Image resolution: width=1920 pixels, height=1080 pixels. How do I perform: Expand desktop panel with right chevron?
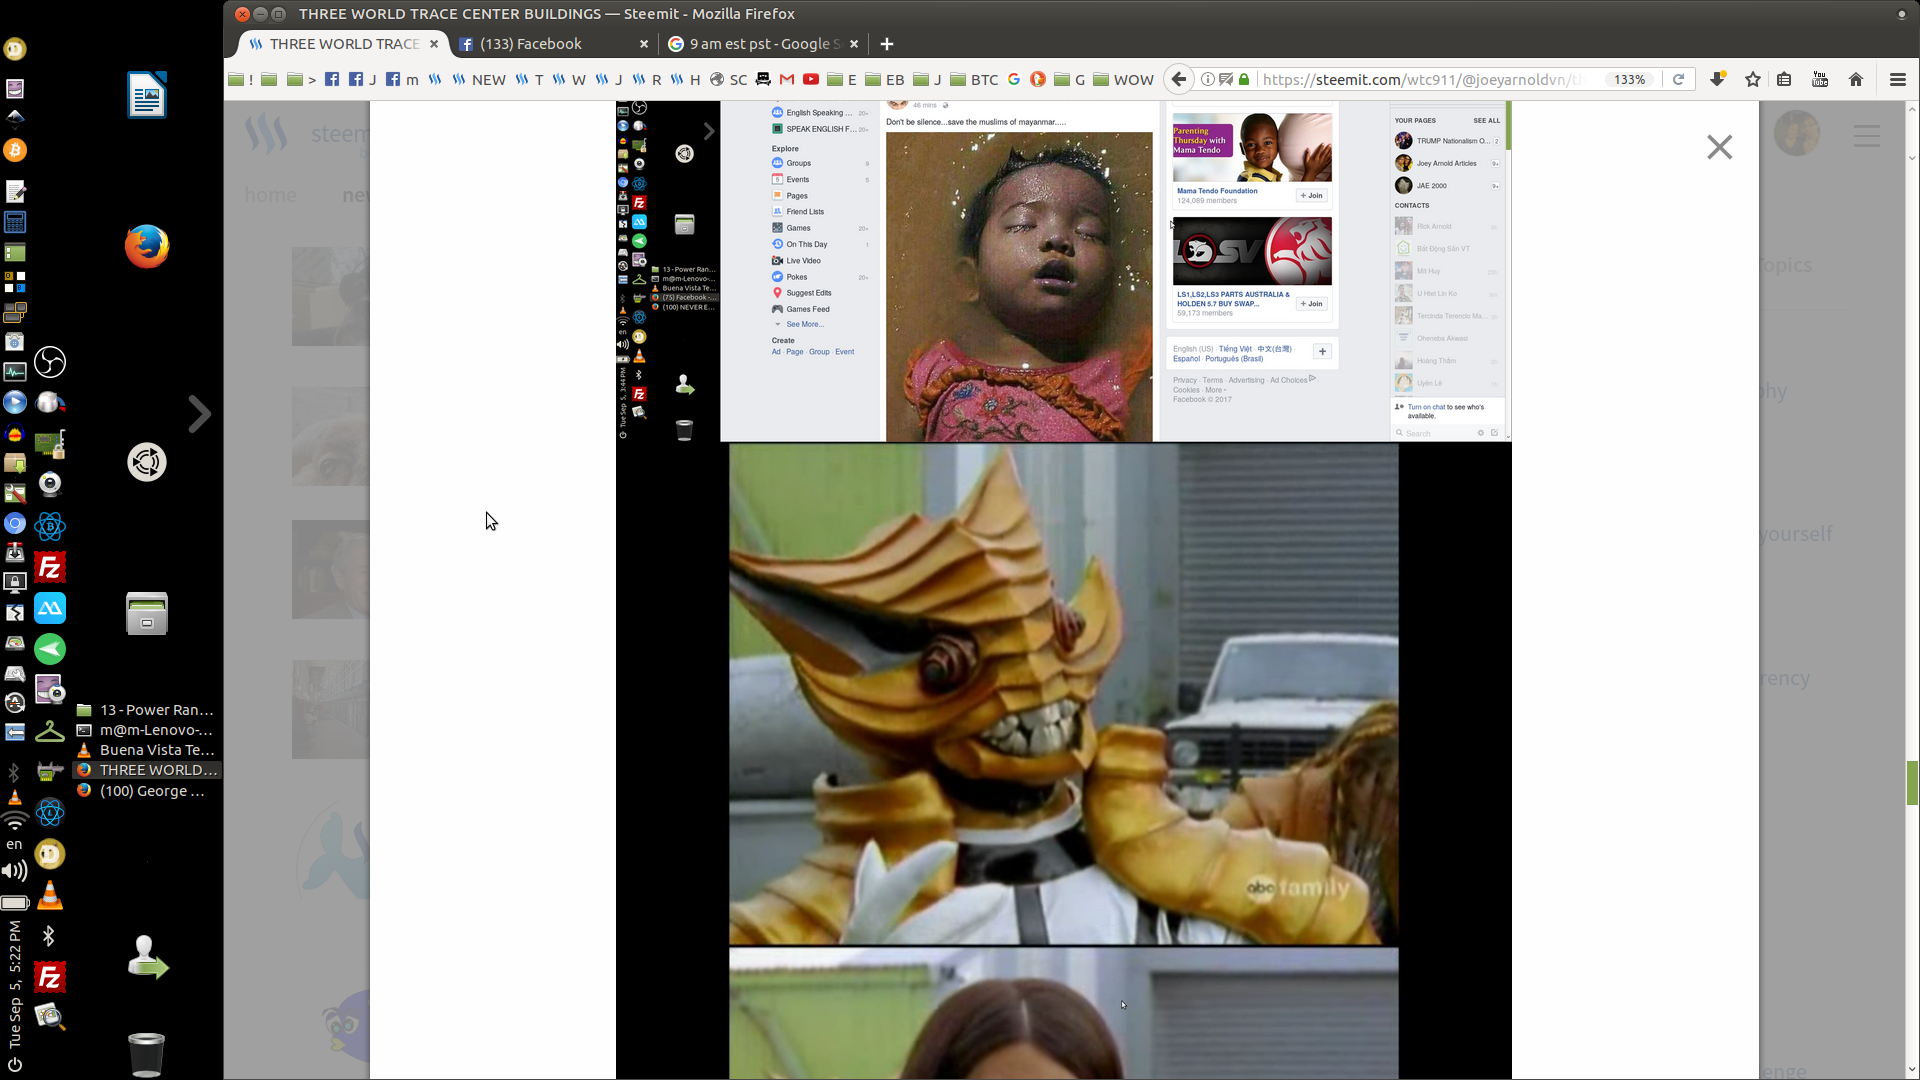[x=199, y=413]
